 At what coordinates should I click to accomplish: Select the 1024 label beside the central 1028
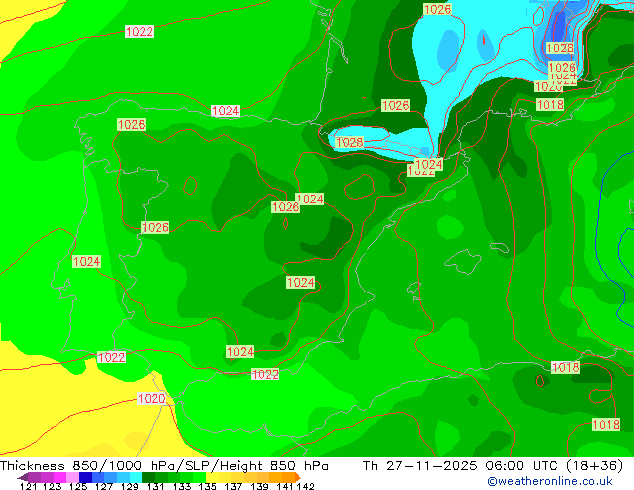[x=310, y=199]
